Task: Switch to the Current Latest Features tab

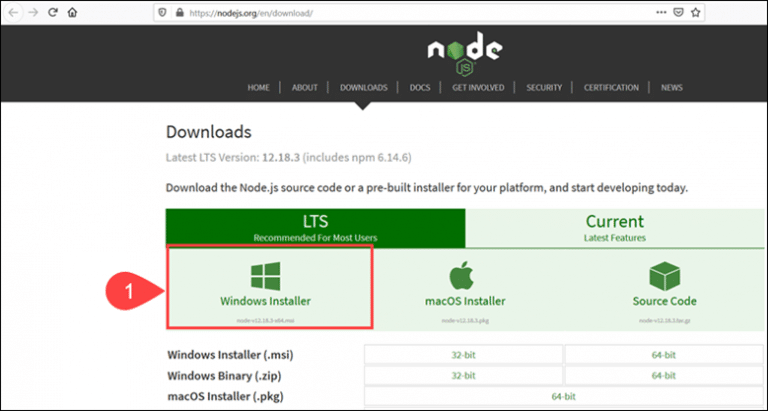Action: coord(615,228)
